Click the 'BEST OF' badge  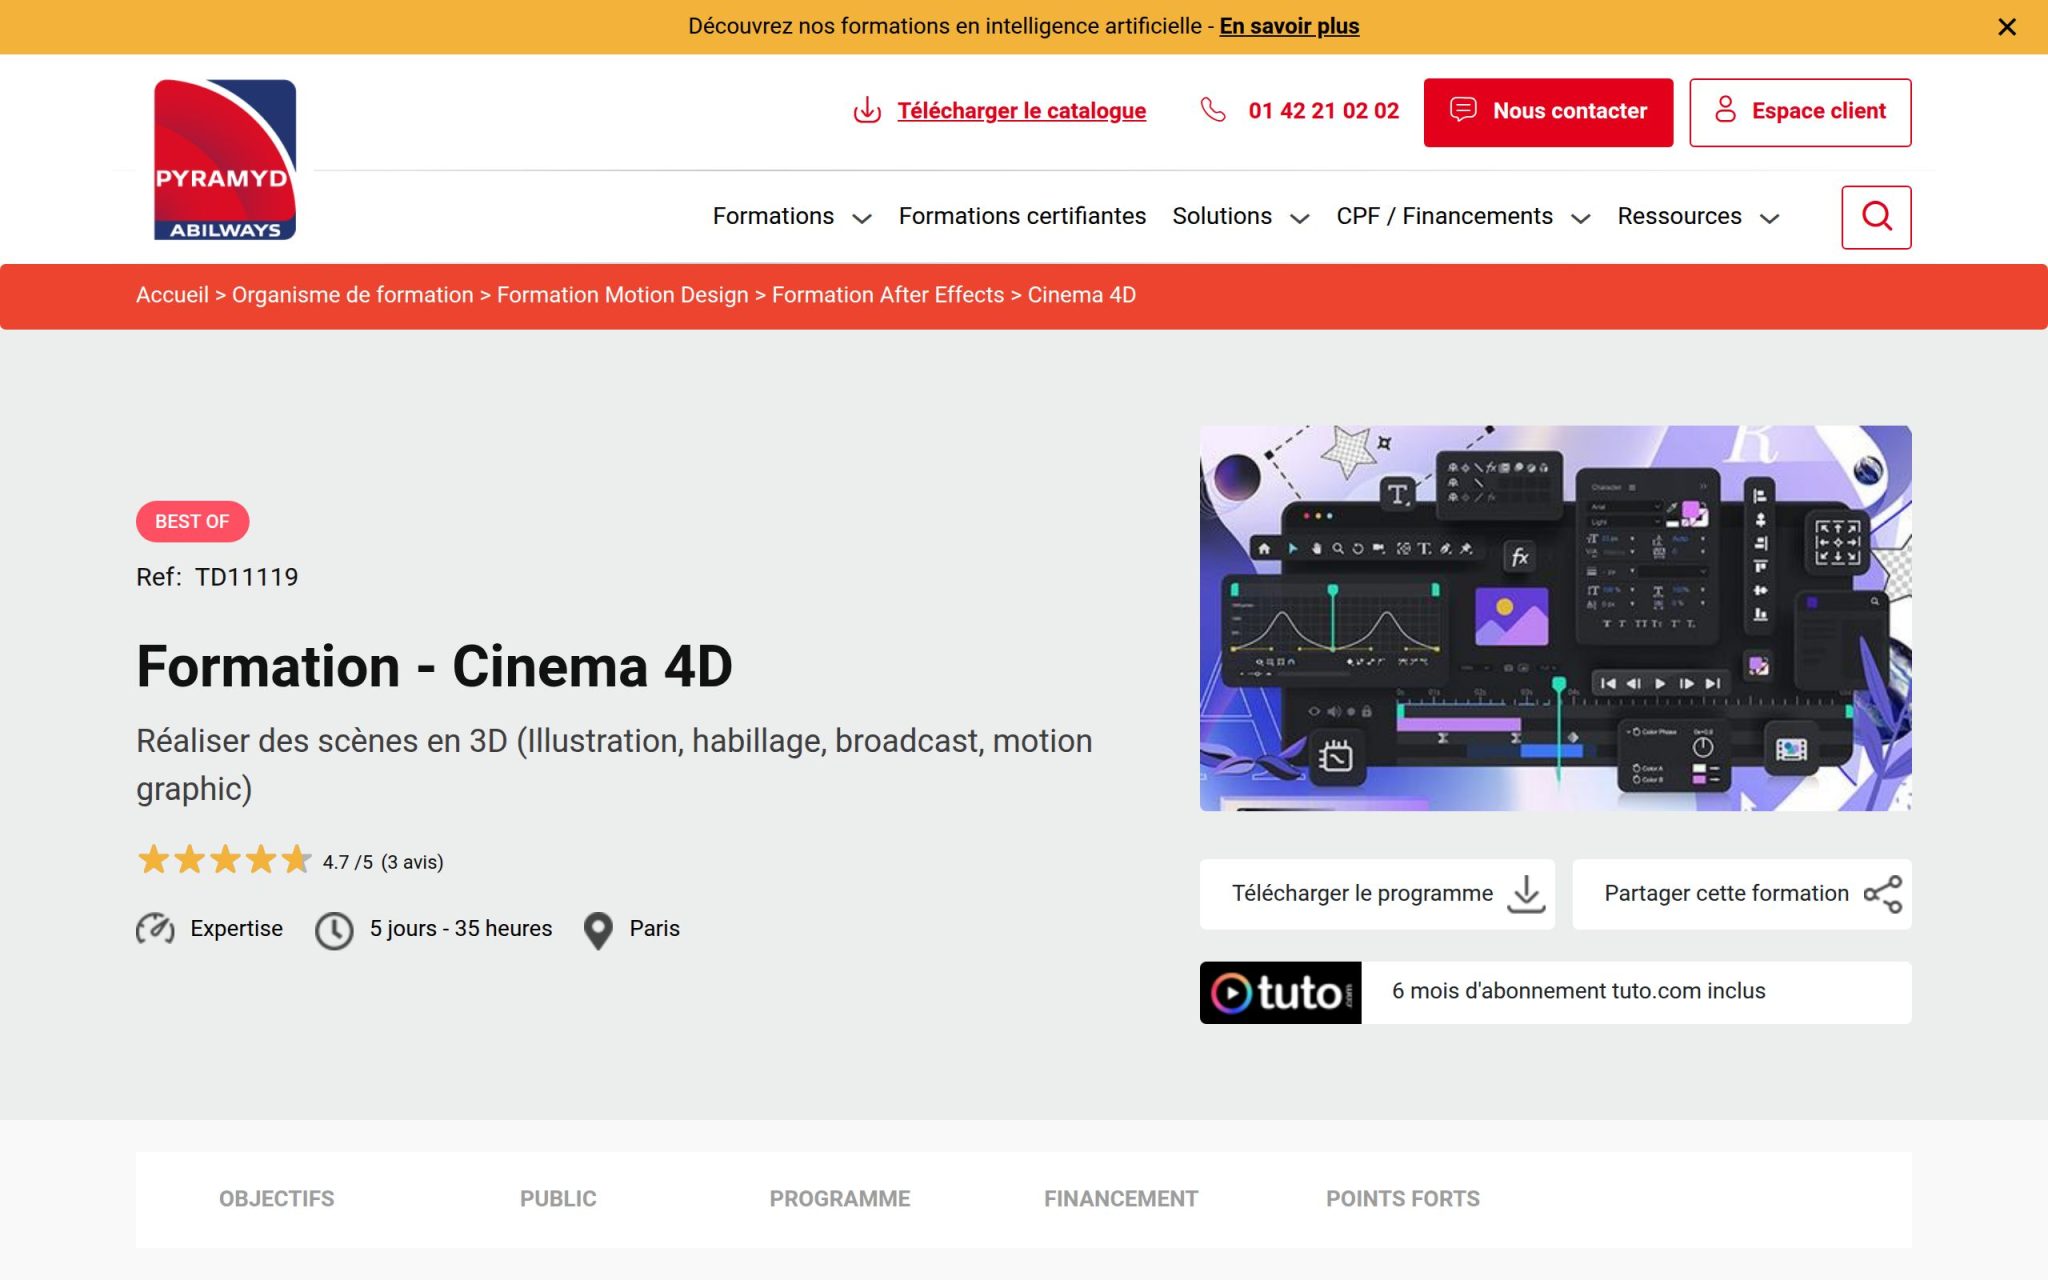point(192,521)
